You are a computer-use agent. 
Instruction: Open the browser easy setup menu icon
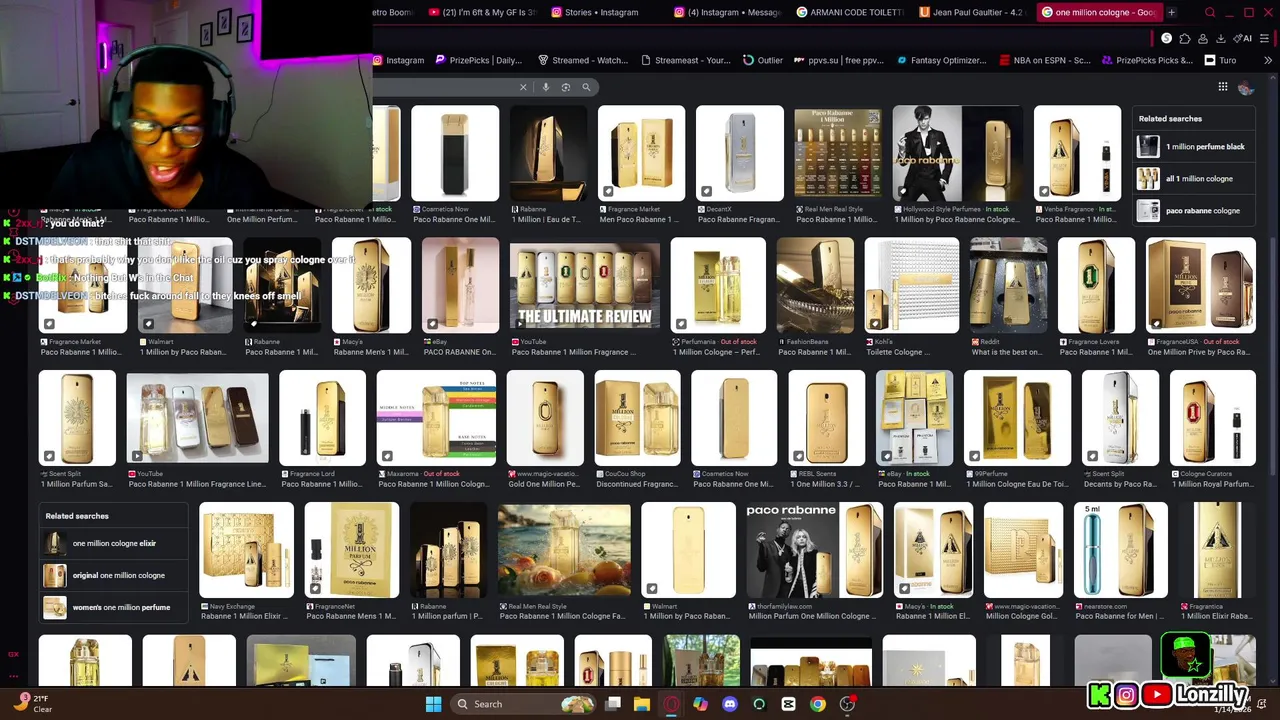point(1265,38)
